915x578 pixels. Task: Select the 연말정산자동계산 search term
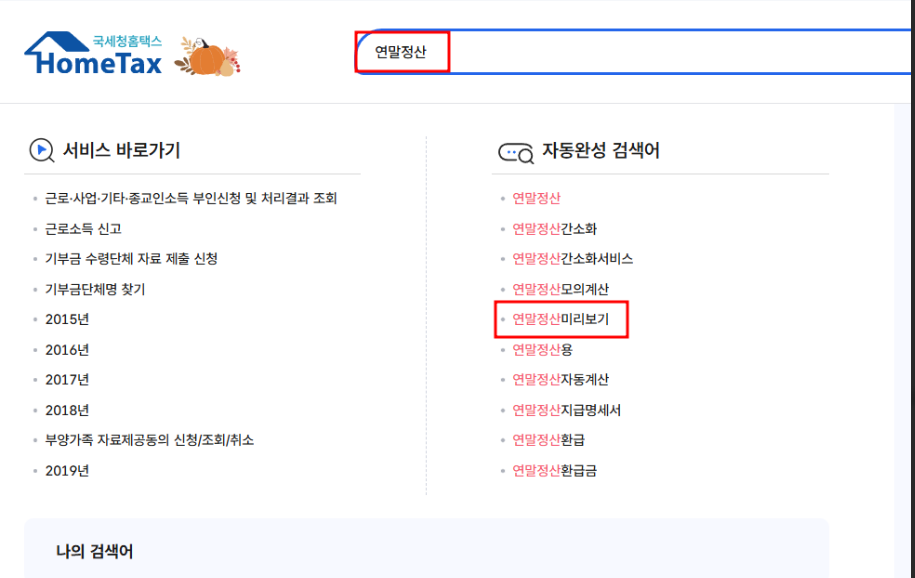click(560, 379)
